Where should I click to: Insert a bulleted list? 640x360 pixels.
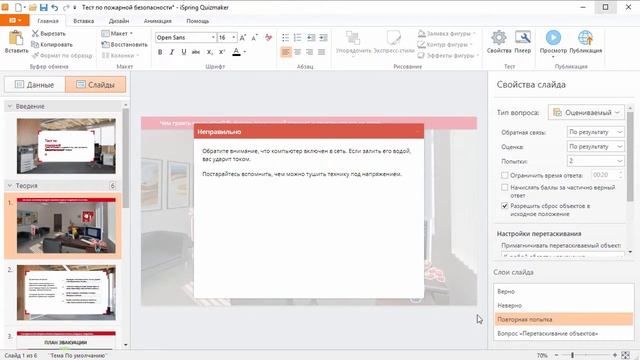tap(285, 38)
